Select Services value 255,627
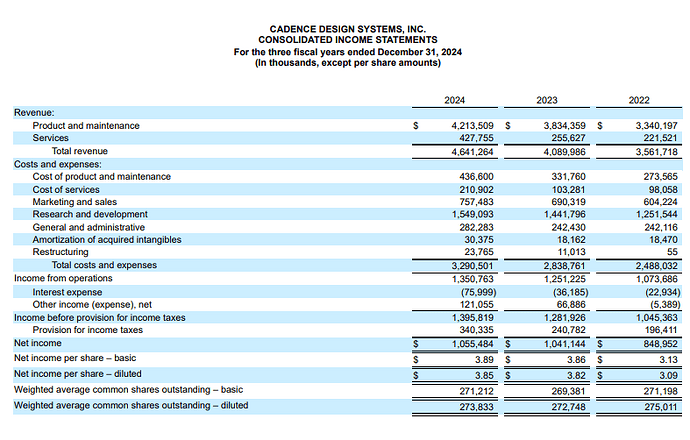The height and width of the screenshot is (440, 690). [x=569, y=138]
